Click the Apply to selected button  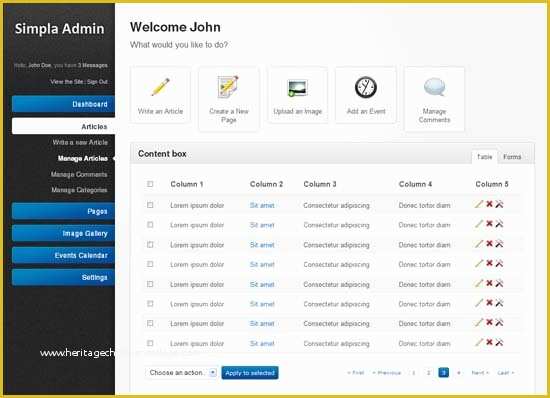(x=250, y=373)
